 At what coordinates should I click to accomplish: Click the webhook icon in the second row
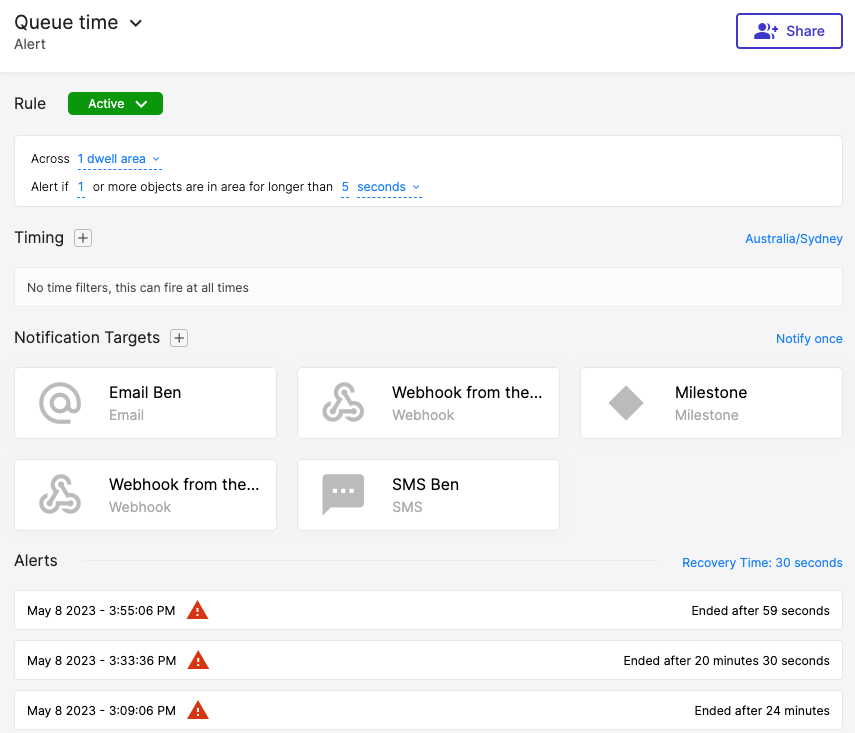(60, 495)
